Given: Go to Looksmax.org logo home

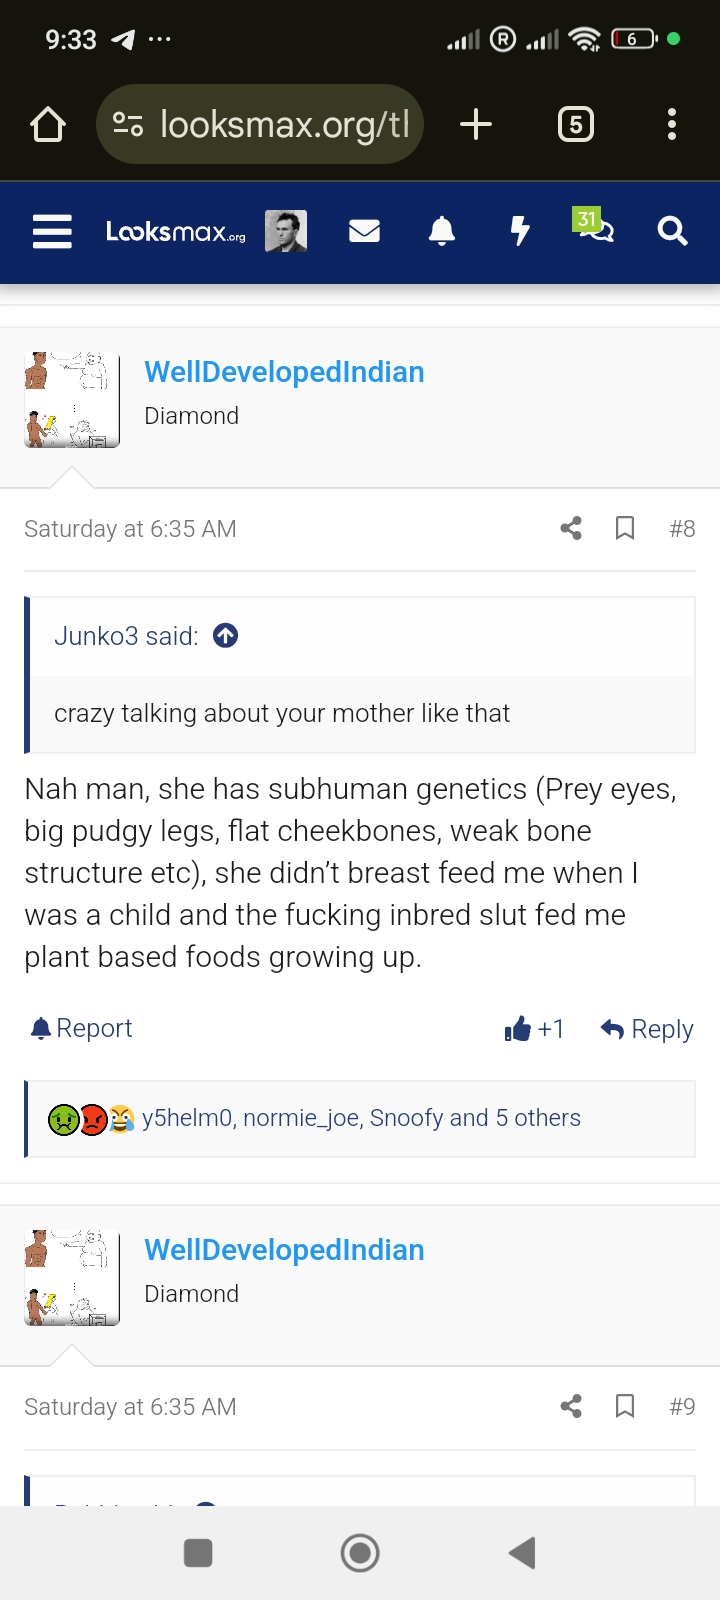Looking at the screenshot, I should coord(176,232).
